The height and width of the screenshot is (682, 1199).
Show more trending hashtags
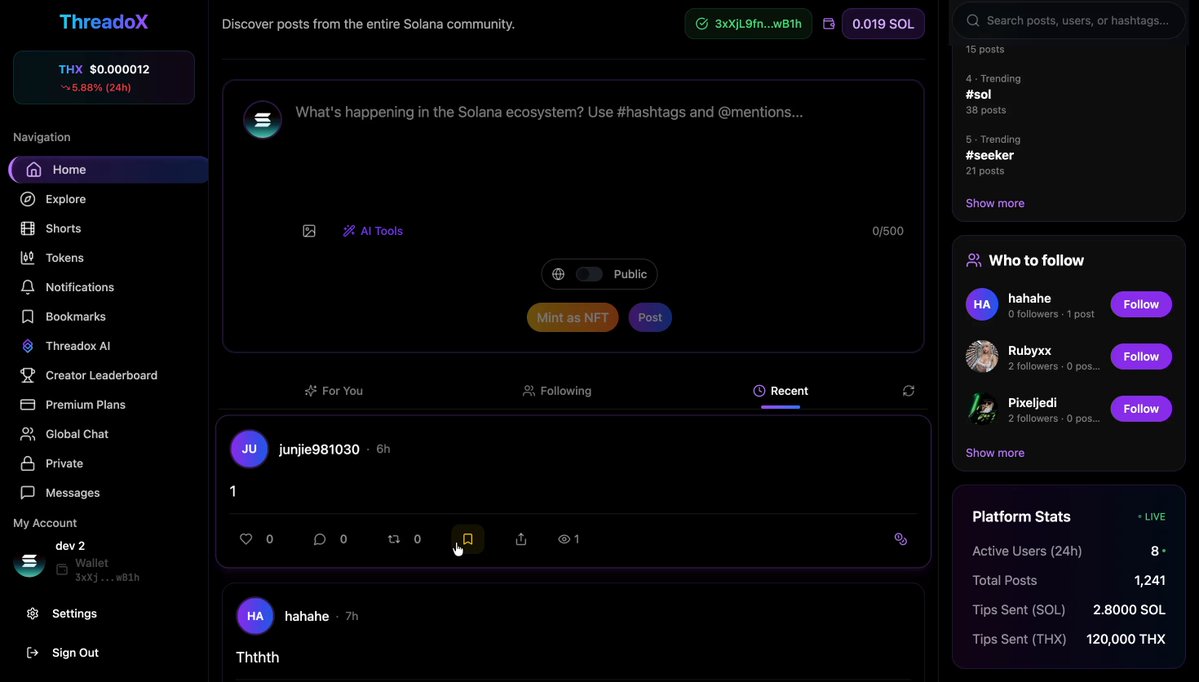(x=995, y=203)
